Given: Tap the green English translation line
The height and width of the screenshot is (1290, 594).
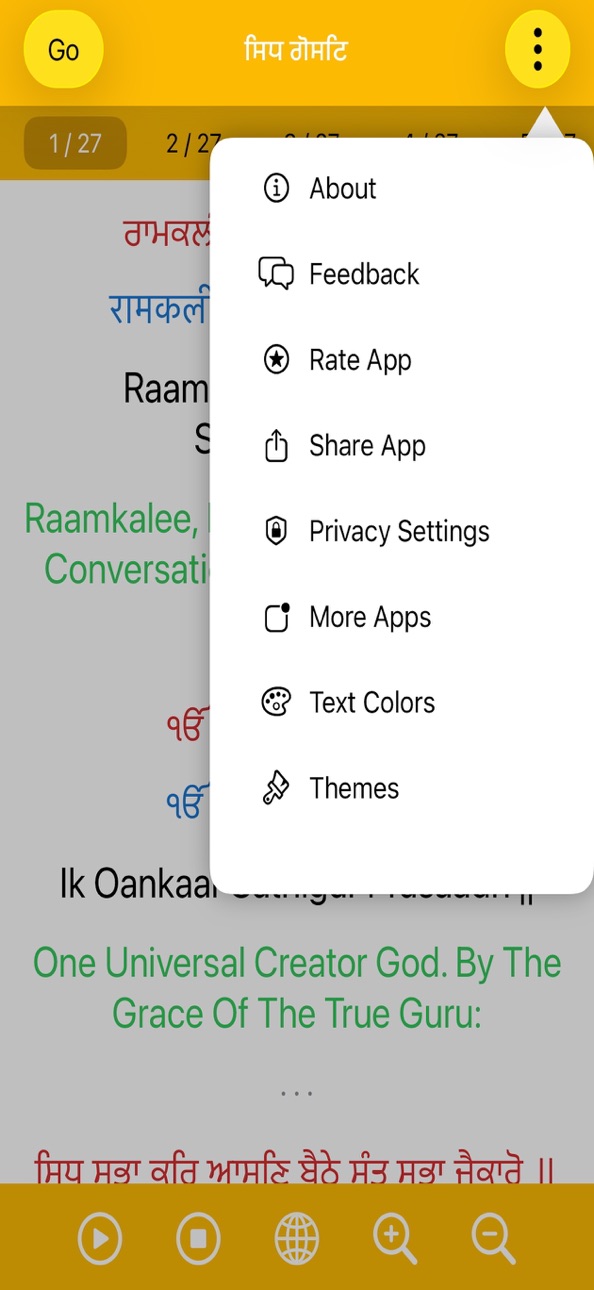Looking at the screenshot, I should [297, 988].
